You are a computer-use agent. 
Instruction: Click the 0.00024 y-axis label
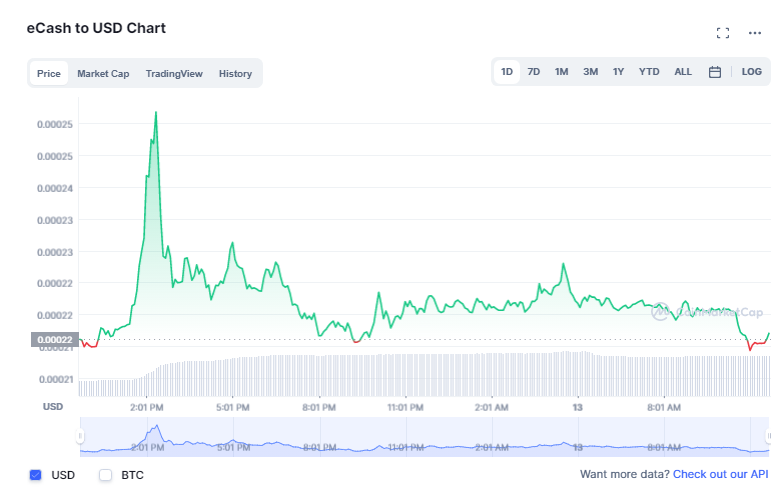coord(54,188)
